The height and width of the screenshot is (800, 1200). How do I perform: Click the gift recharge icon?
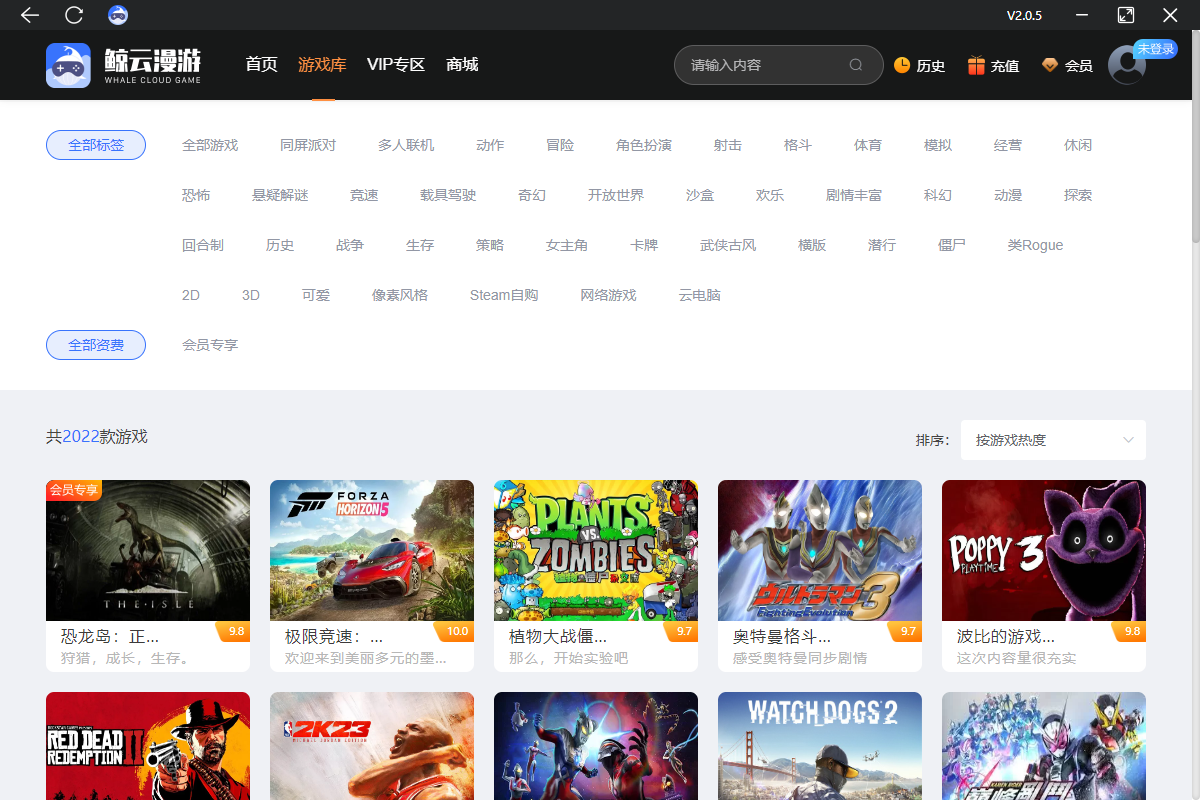pos(976,65)
